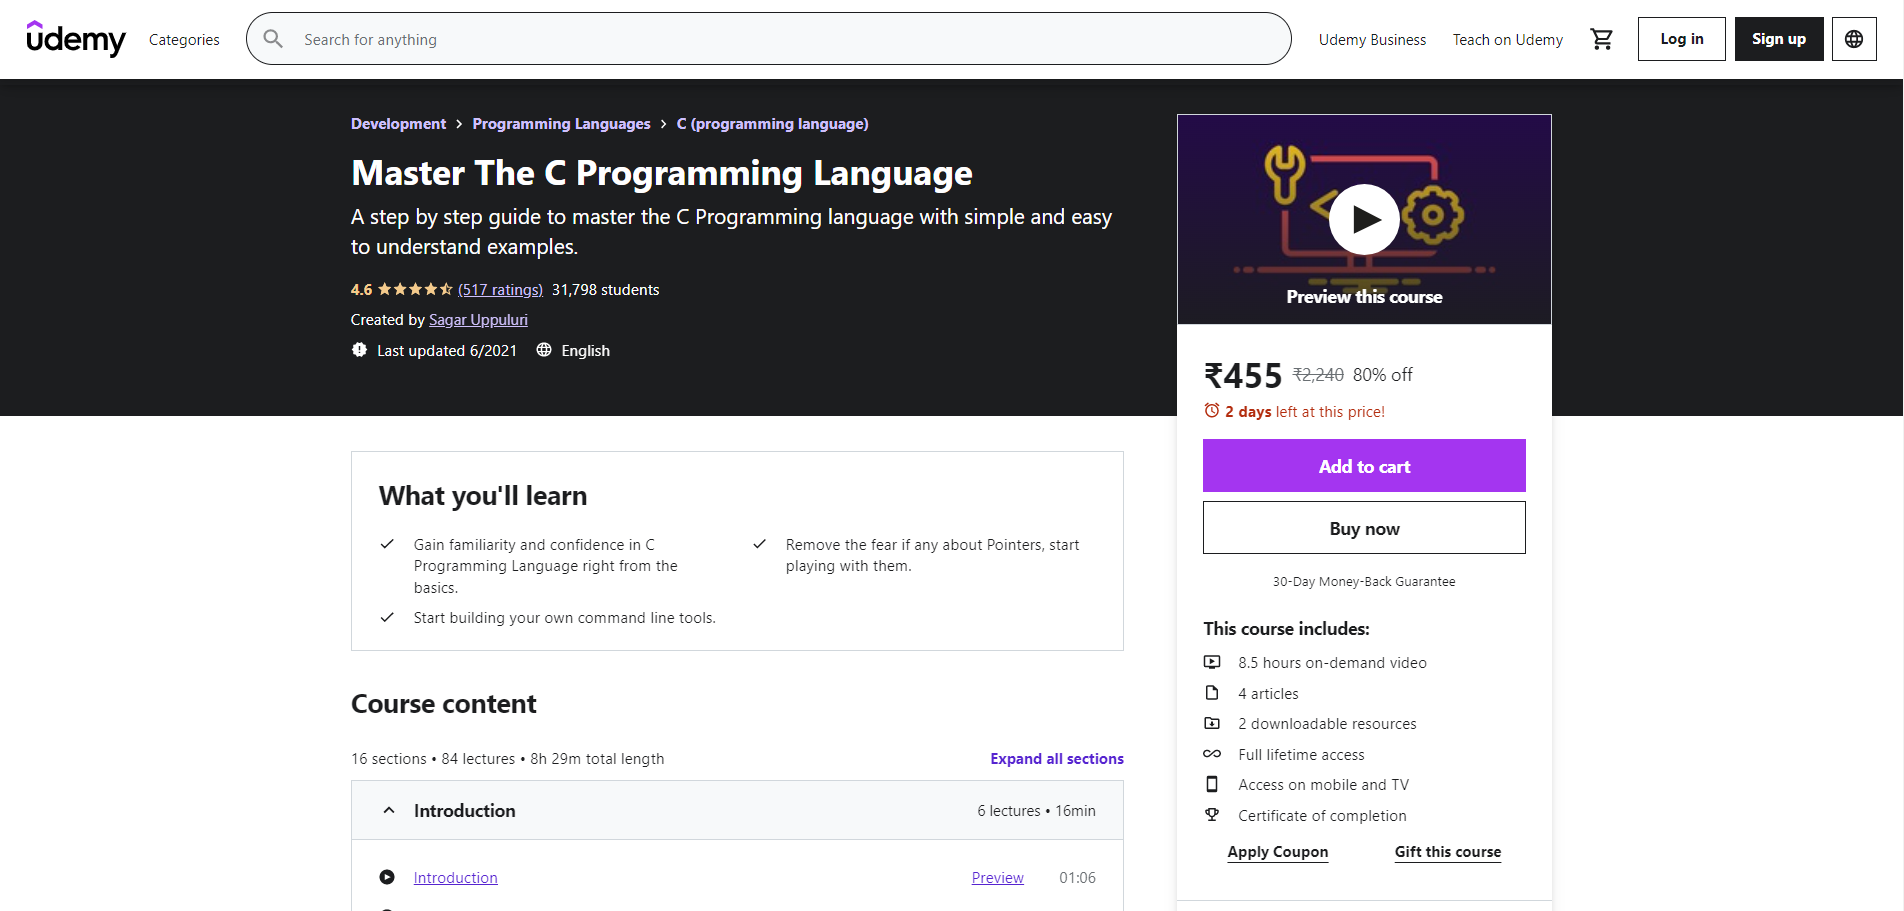Open the Categories menu

coord(184,40)
